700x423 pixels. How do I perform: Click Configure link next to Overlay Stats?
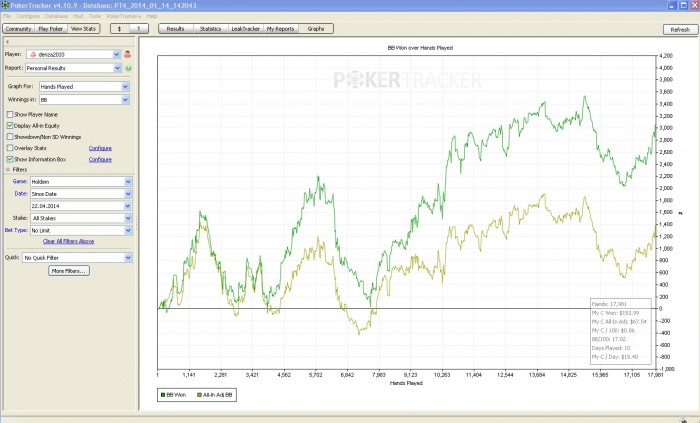[x=100, y=148]
